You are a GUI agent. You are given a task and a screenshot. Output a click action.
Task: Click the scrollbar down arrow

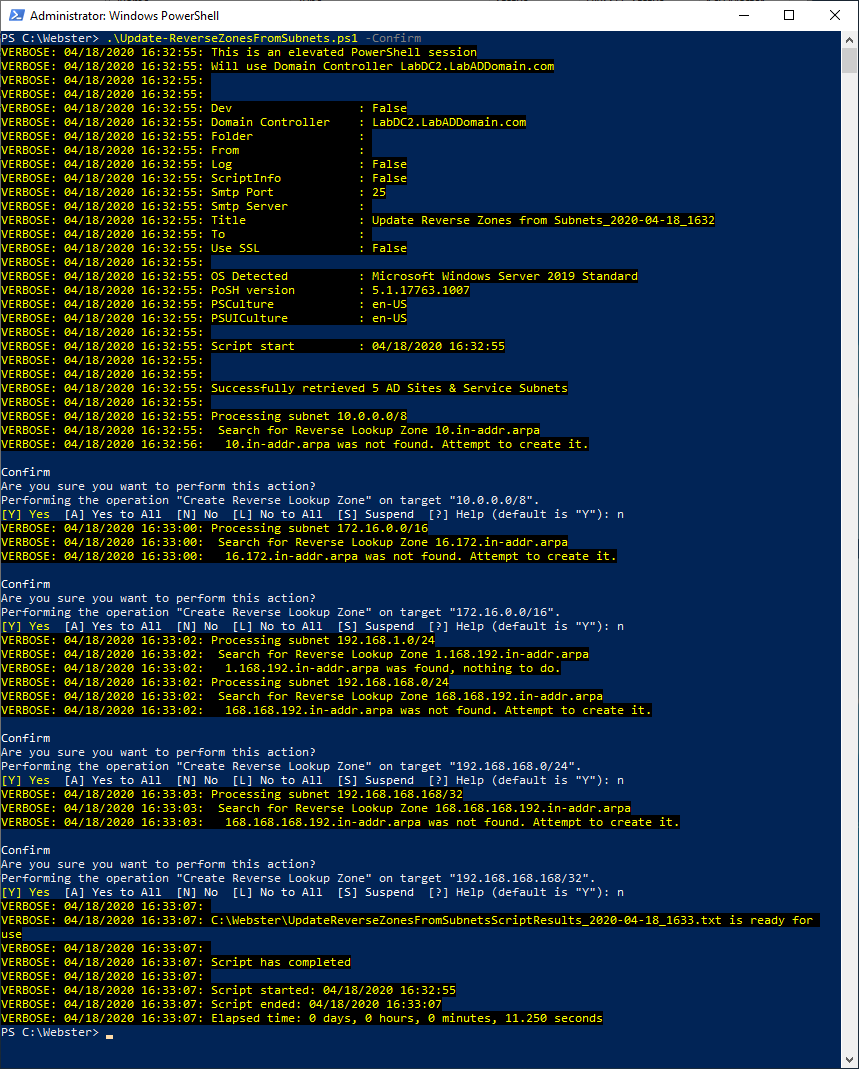(x=850, y=1060)
